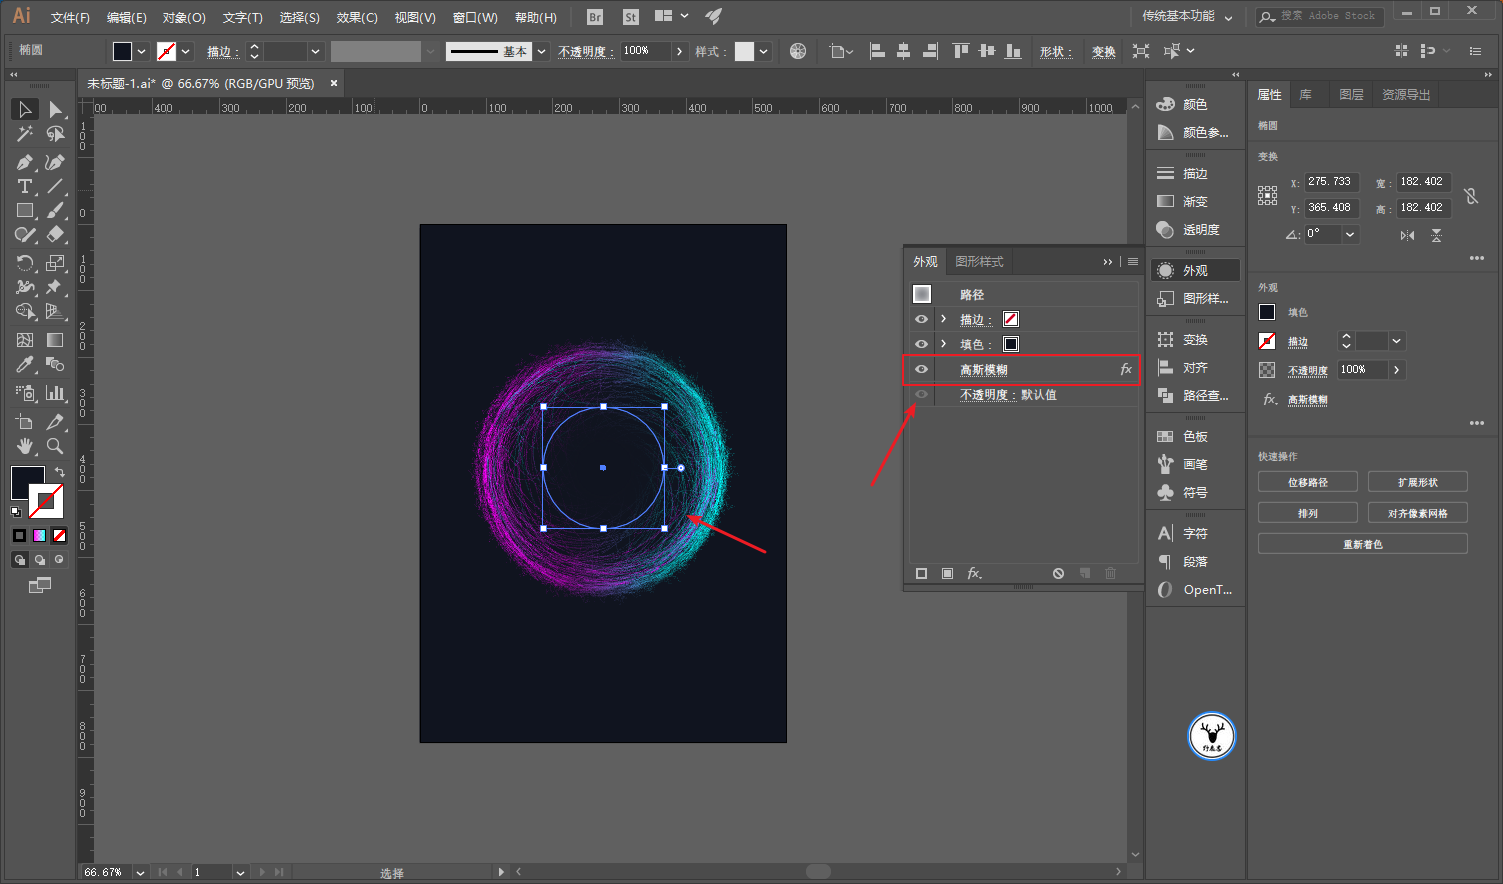Select the Eraser tool
This screenshot has width=1503, height=884.
point(55,234)
